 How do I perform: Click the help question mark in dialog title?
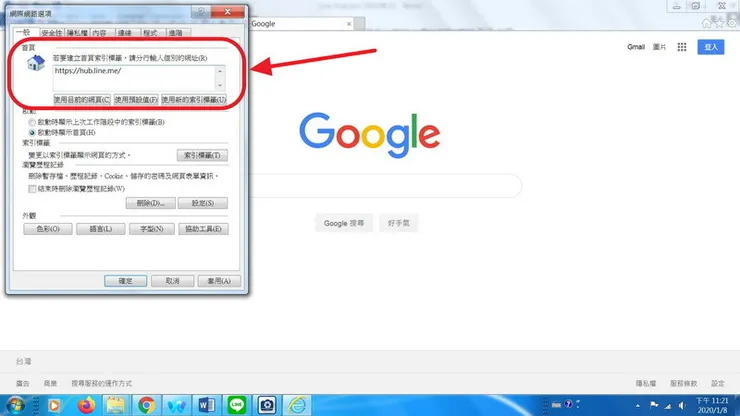point(201,12)
